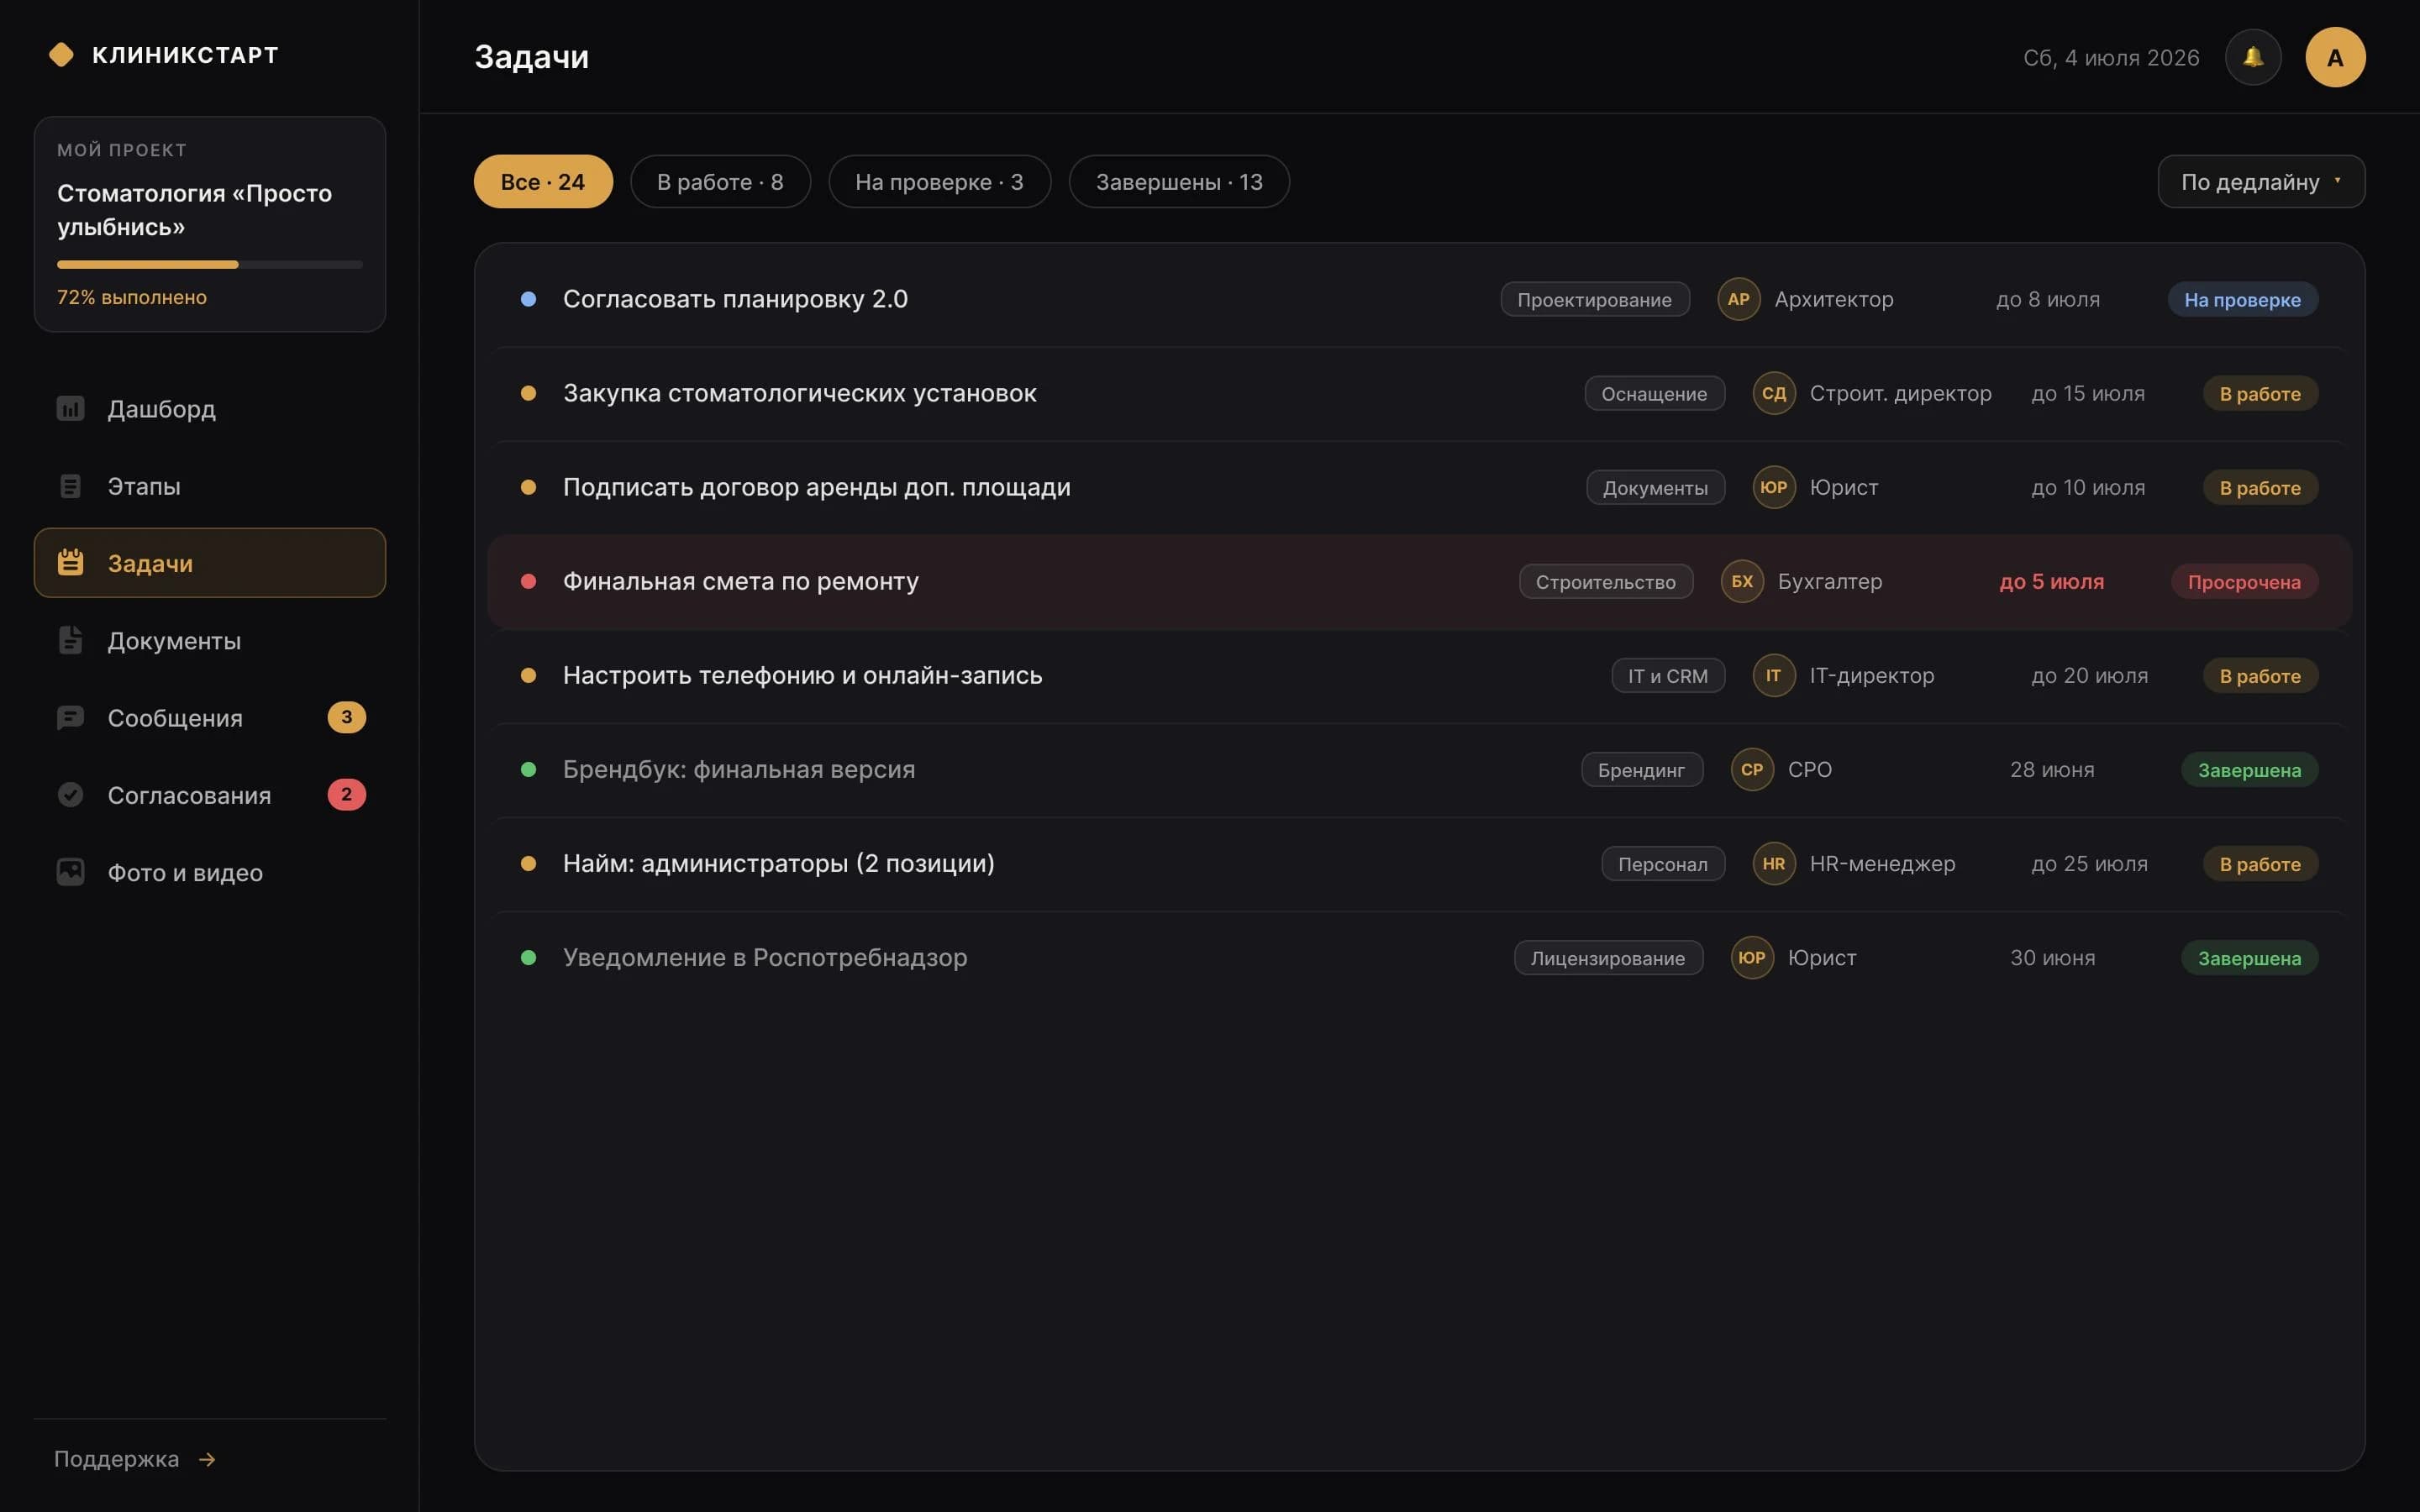Click the Просрочена status badge

point(2244,581)
